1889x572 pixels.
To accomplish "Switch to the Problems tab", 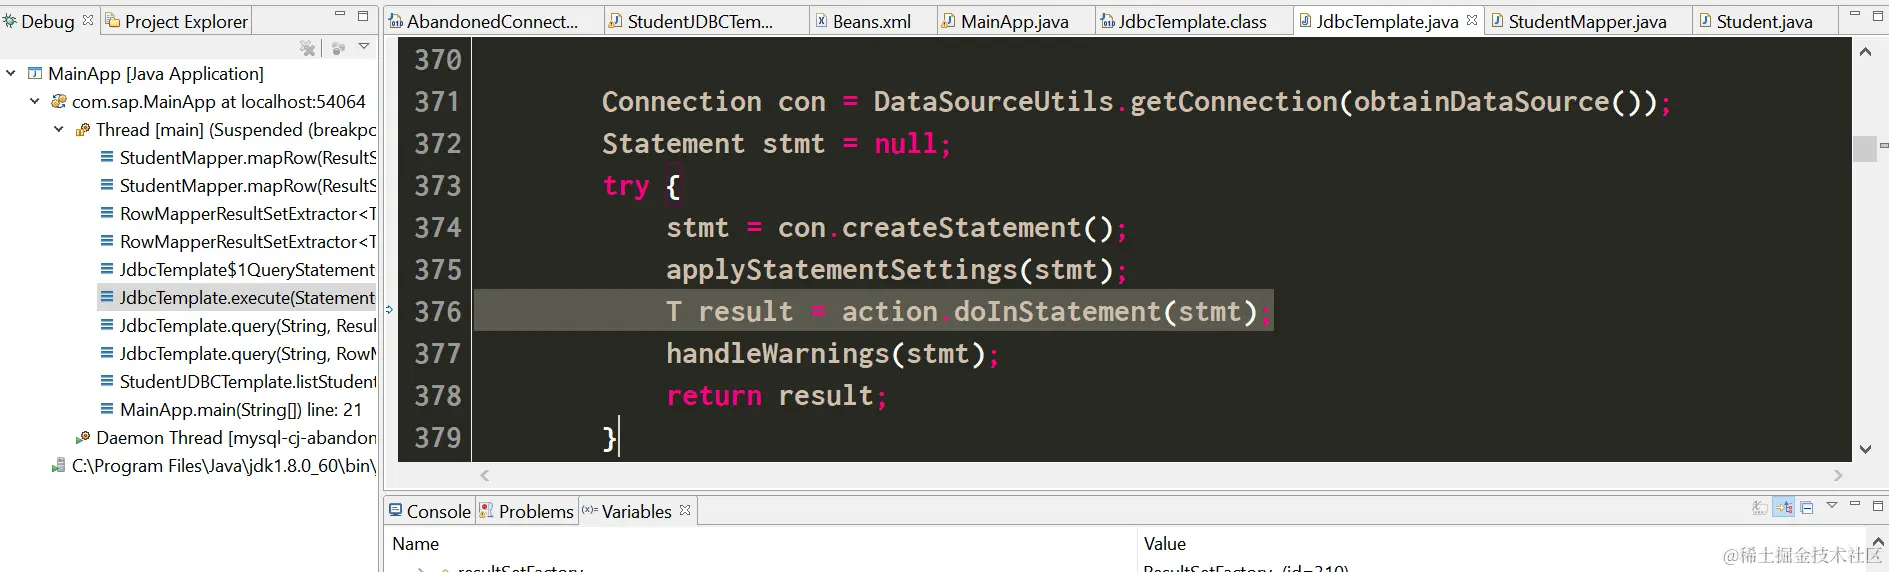I will pos(527,511).
